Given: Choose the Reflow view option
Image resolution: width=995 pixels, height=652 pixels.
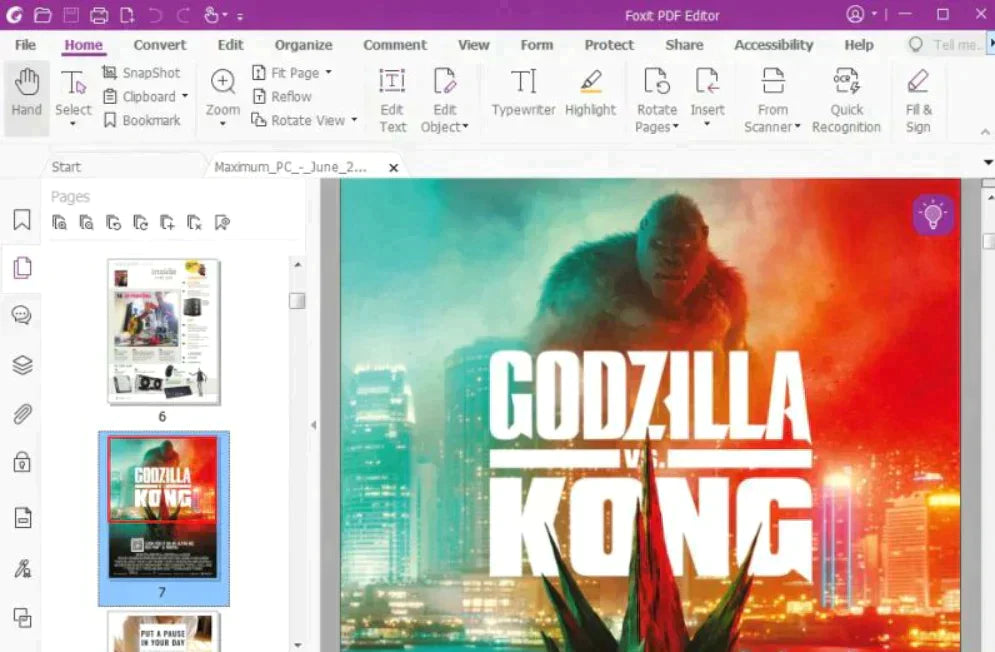Looking at the screenshot, I should [x=282, y=96].
